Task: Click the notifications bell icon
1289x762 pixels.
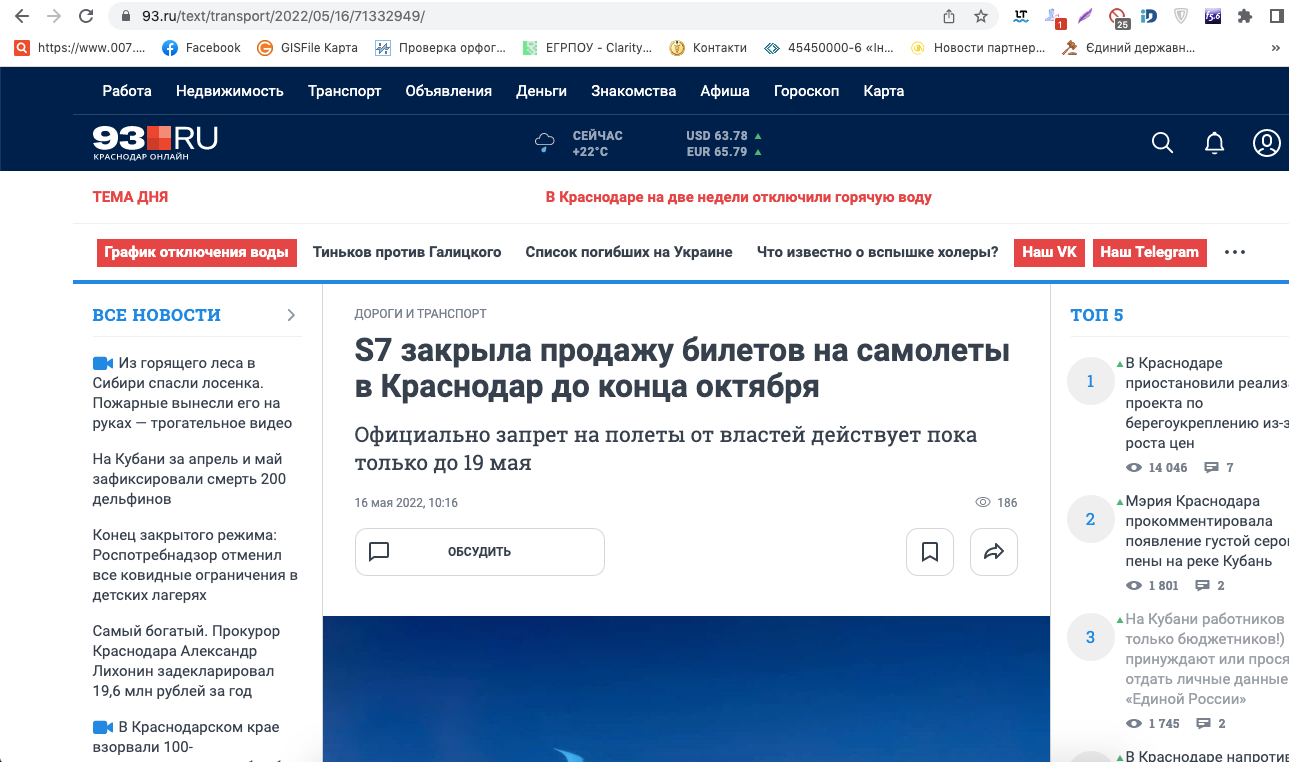Action: (x=1214, y=143)
